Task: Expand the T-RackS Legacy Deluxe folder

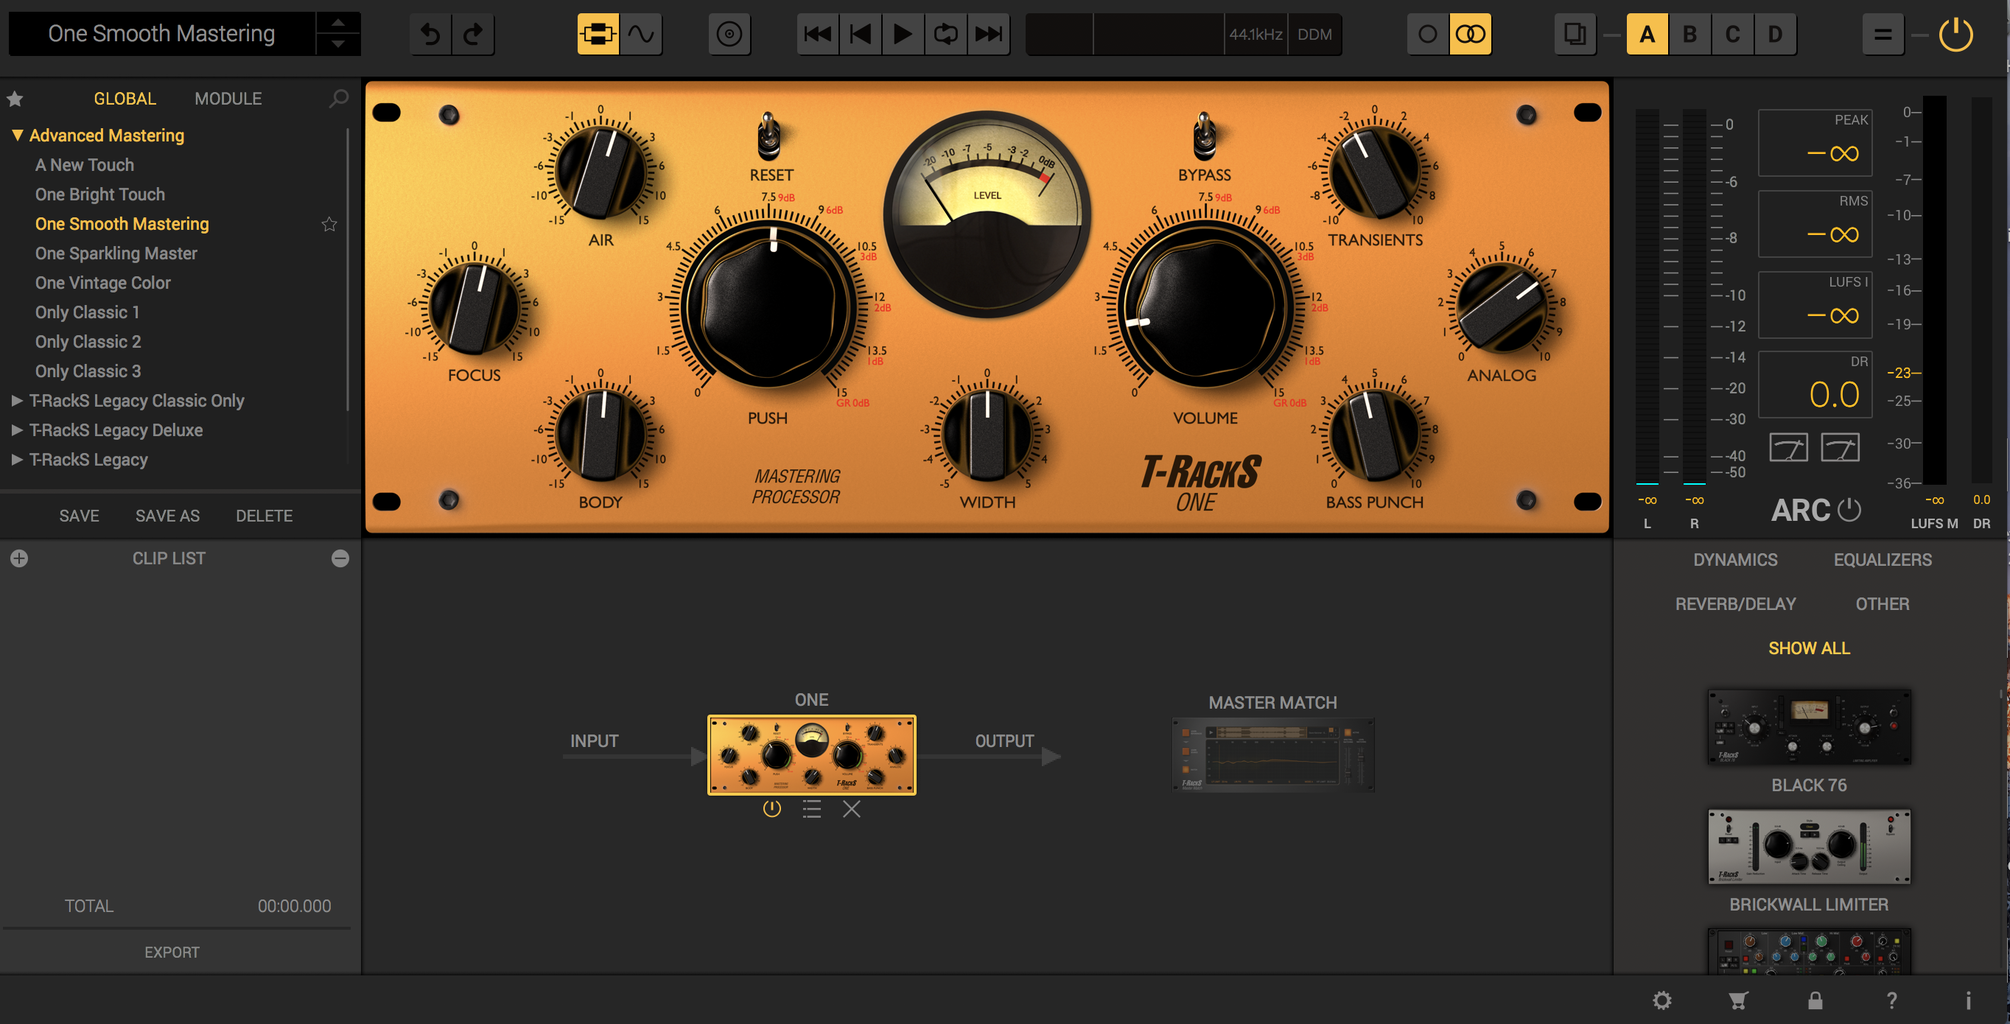Action: click(17, 430)
